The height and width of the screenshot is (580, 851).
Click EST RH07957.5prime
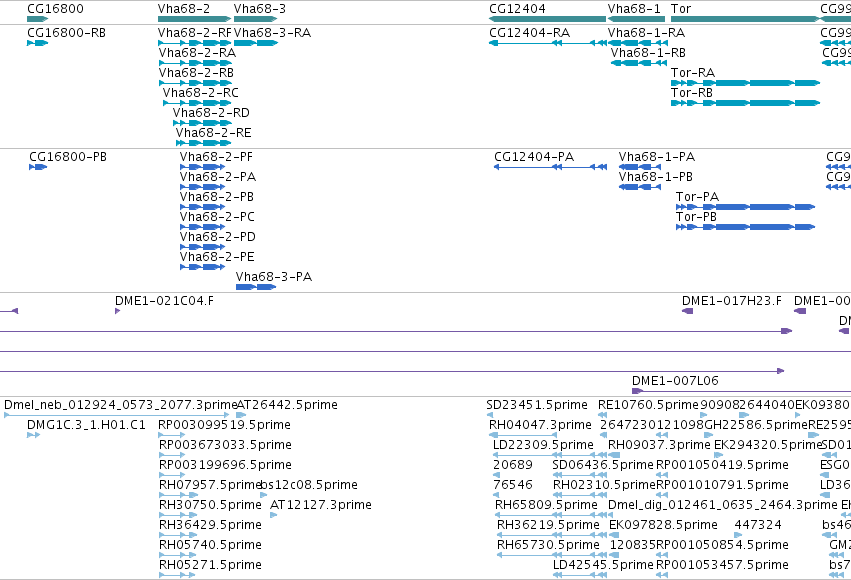coord(177,495)
